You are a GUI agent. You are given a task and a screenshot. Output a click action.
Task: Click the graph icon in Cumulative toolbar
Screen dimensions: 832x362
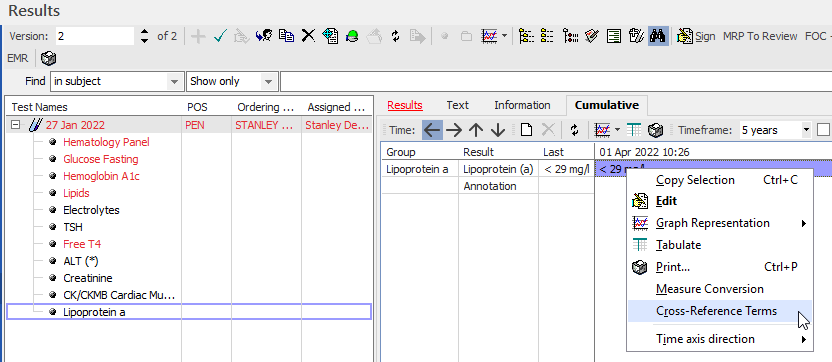pyautogui.click(x=602, y=130)
